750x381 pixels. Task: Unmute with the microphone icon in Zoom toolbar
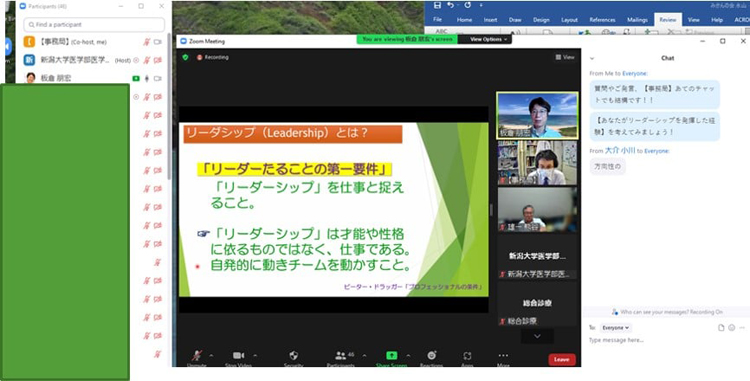197,355
